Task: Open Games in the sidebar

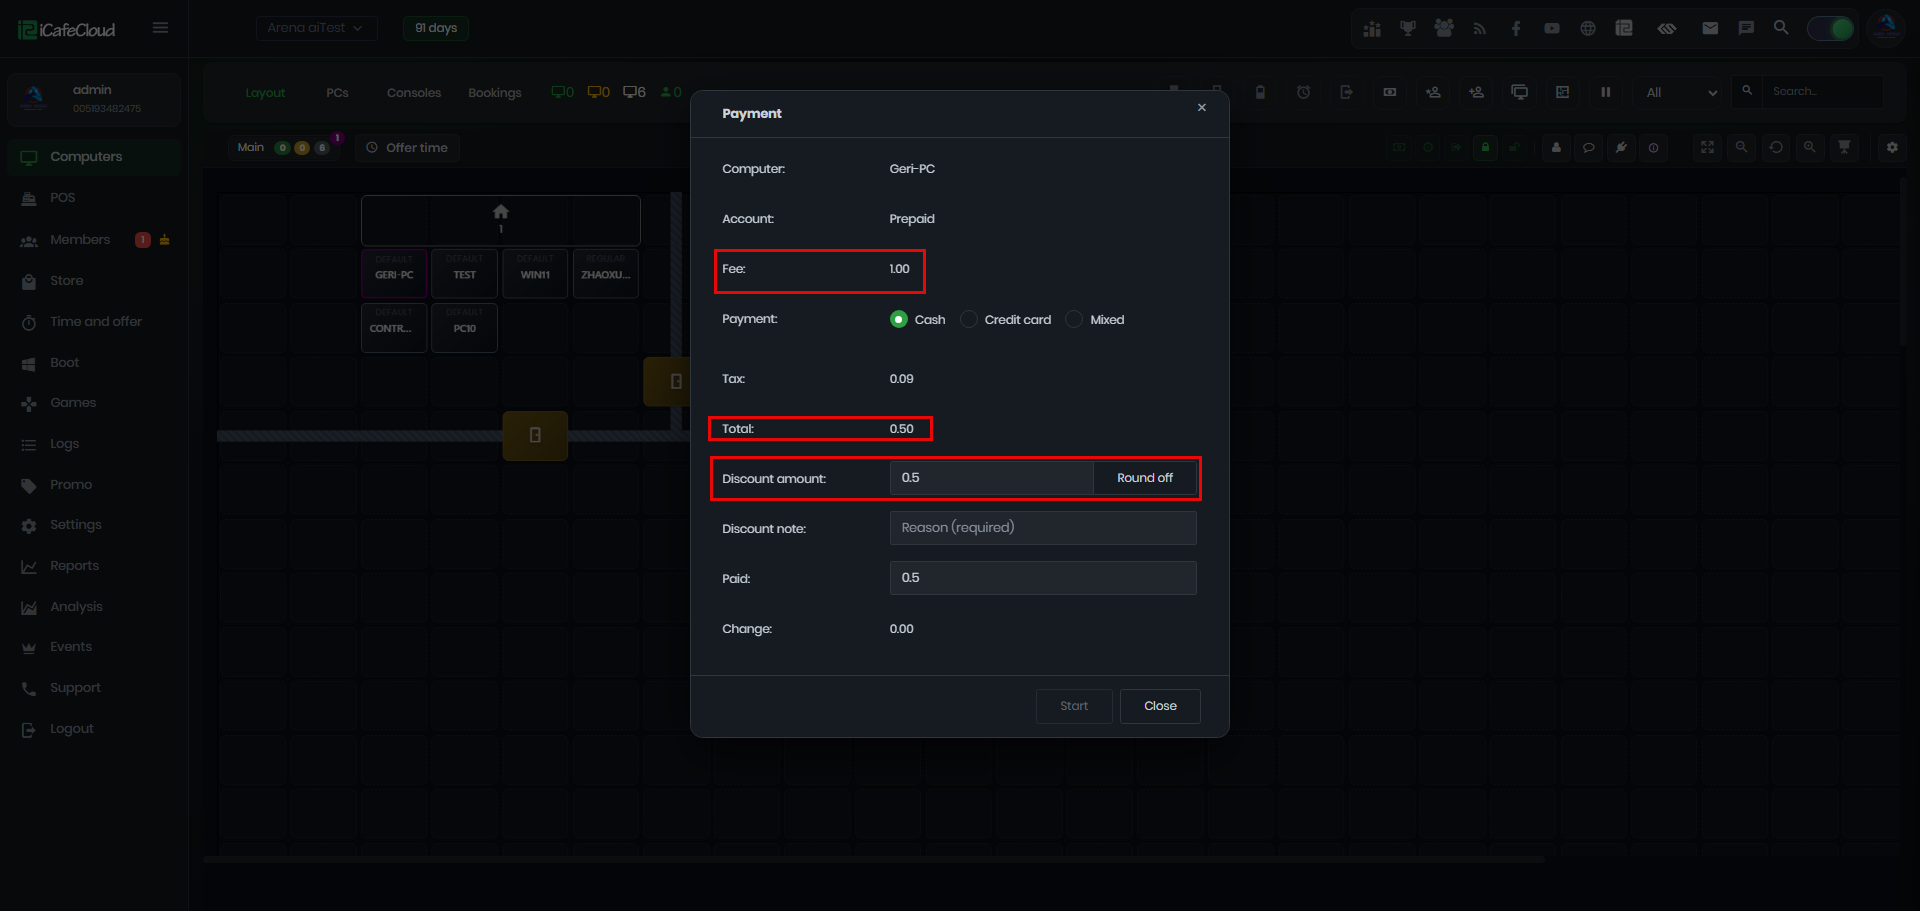Action: click(x=94, y=403)
